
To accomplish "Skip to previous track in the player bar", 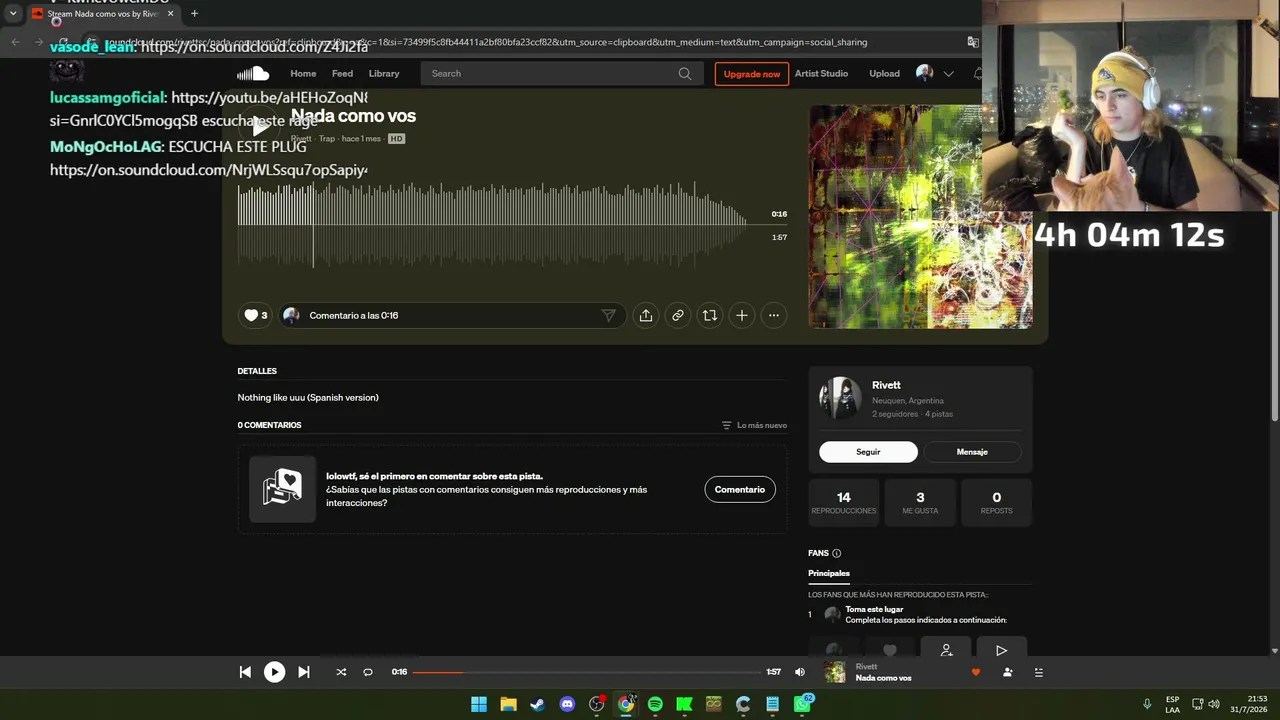I will pos(245,672).
